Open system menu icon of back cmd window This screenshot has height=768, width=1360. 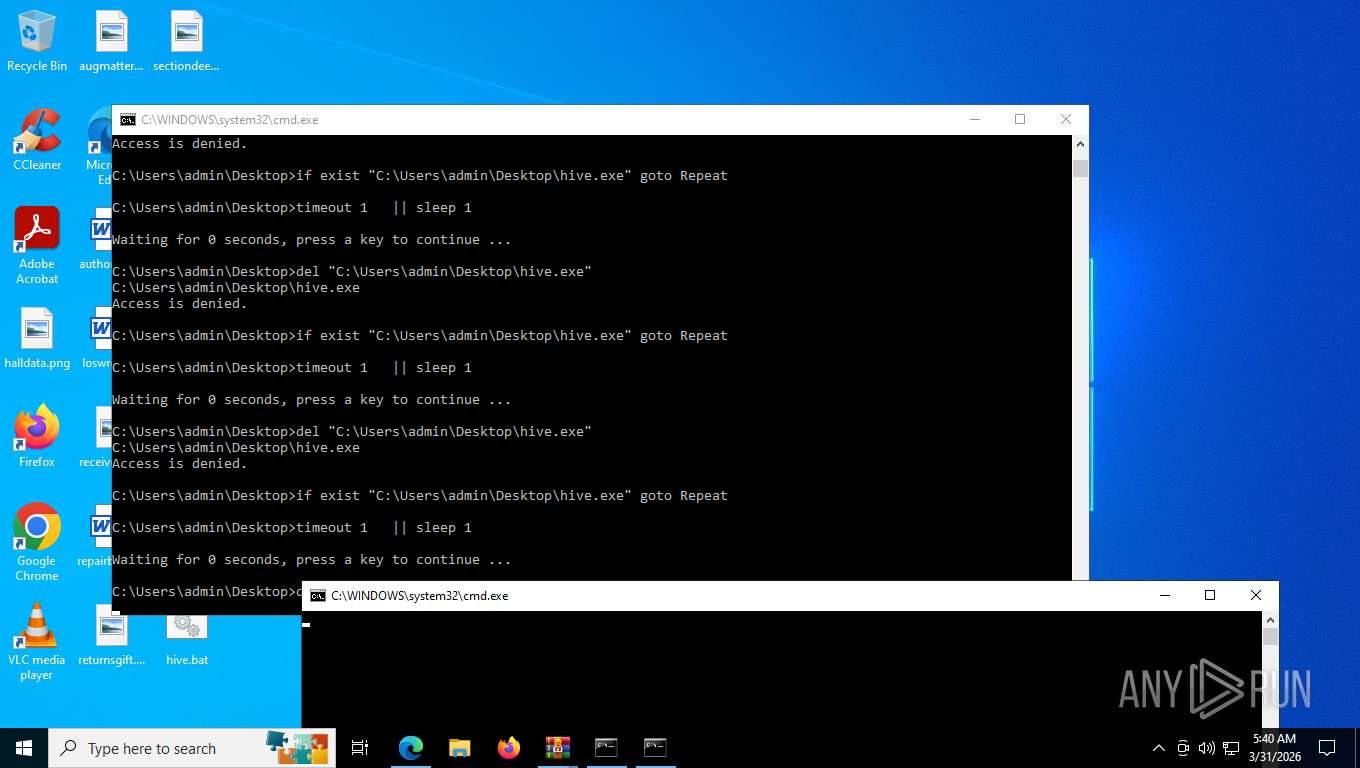127,120
